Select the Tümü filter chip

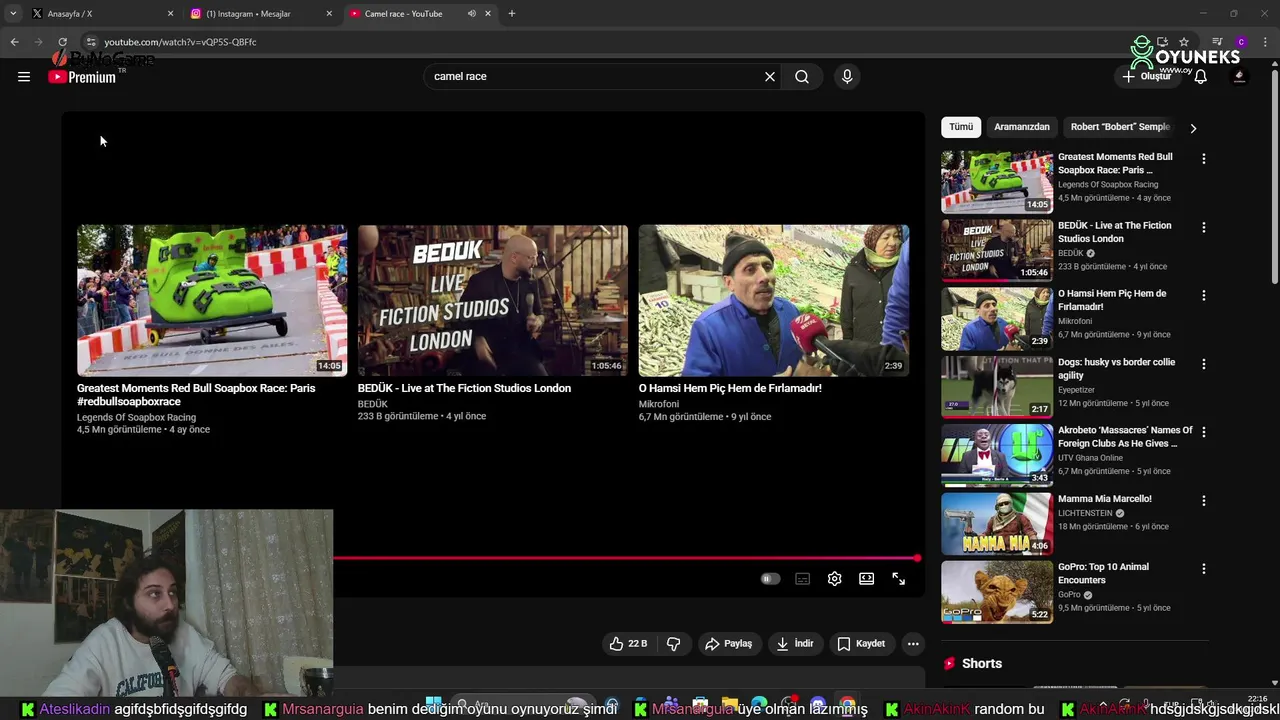(x=961, y=127)
